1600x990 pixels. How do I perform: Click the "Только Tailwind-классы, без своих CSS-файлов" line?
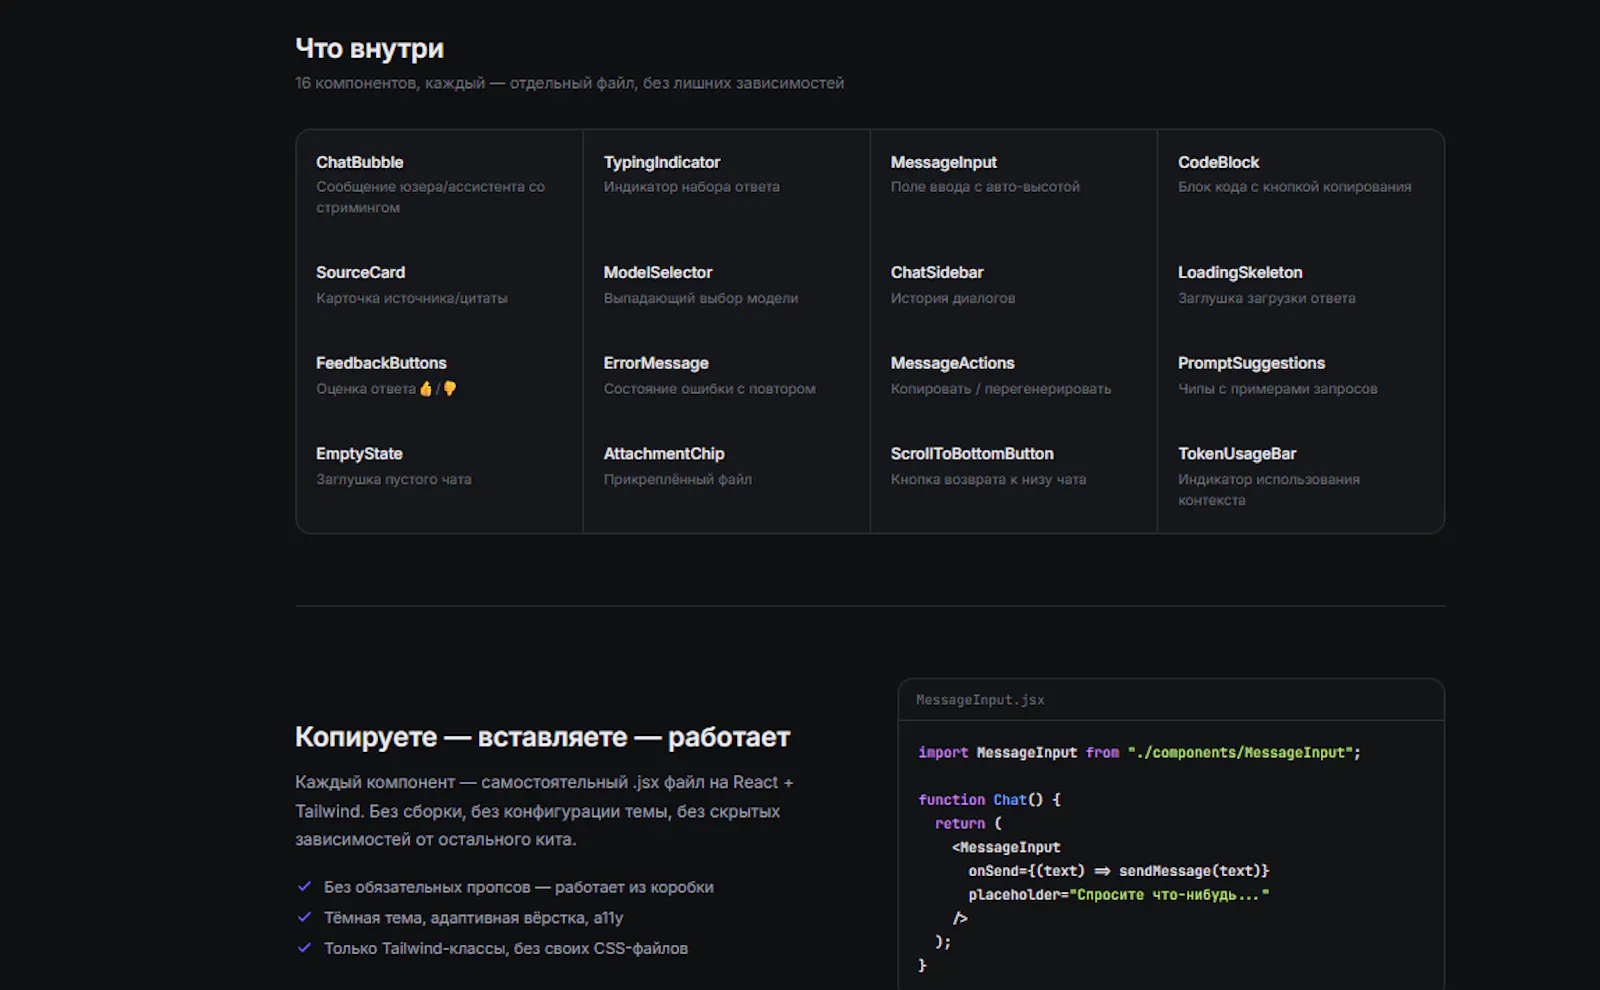pyautogui.click(x=505, y=948)
